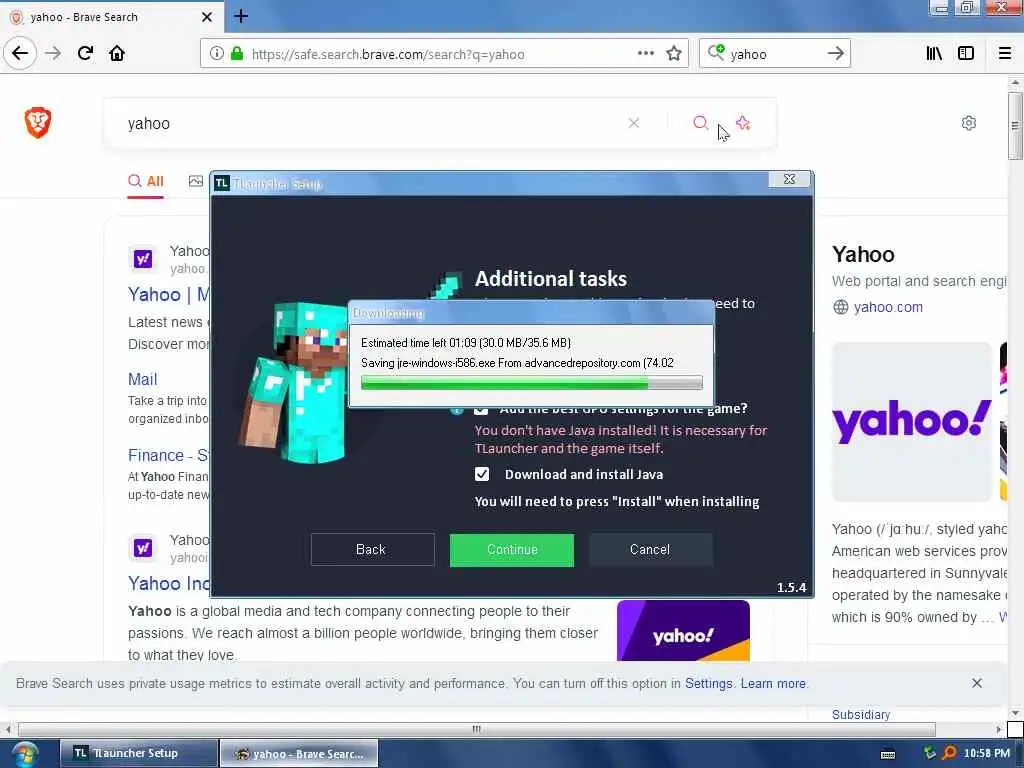The height and width of the screenshot is (768, 1024).
Task: Click the Estimated time left text
Action: tap(466, 343)
